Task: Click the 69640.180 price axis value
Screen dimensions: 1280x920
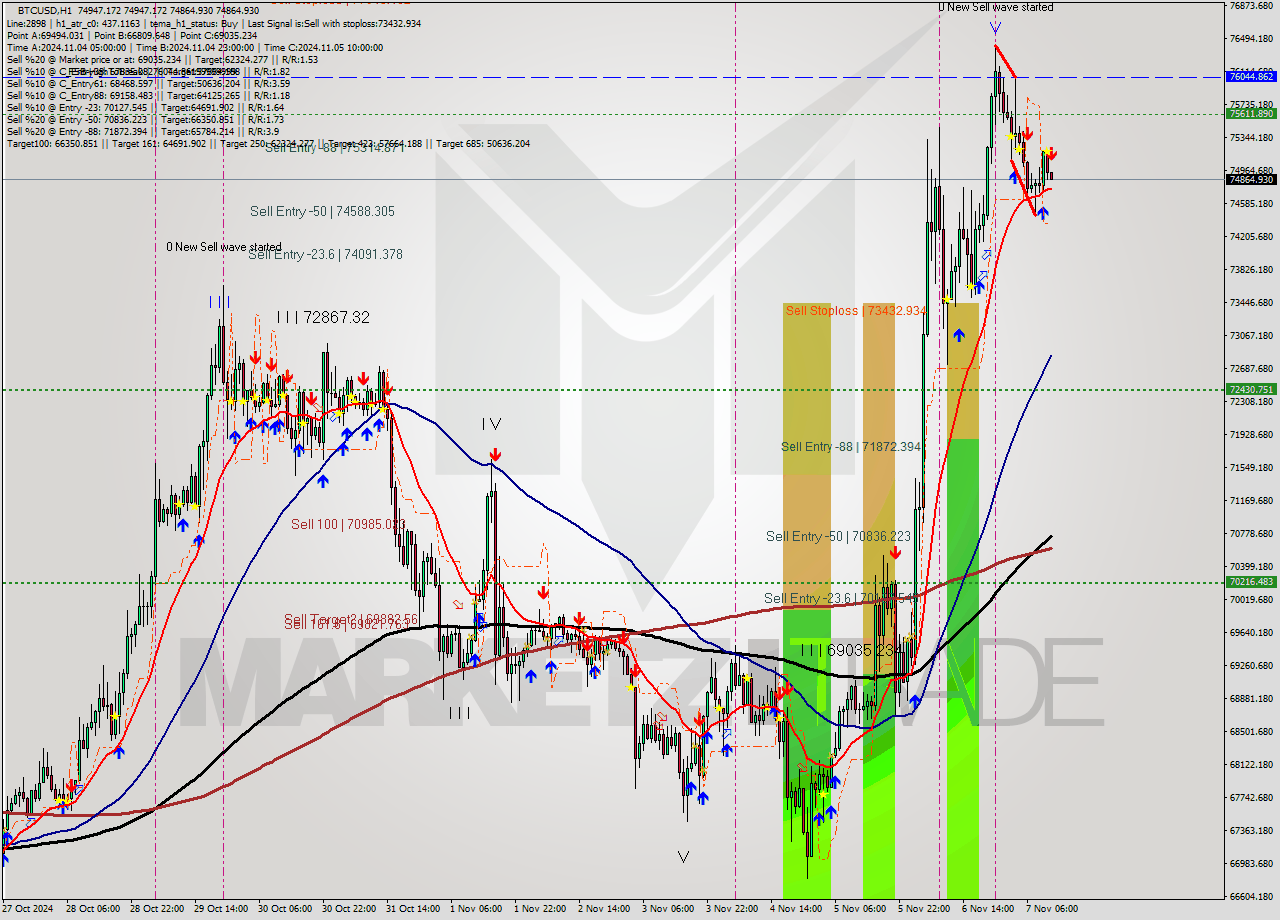Action: (1251, 632)
